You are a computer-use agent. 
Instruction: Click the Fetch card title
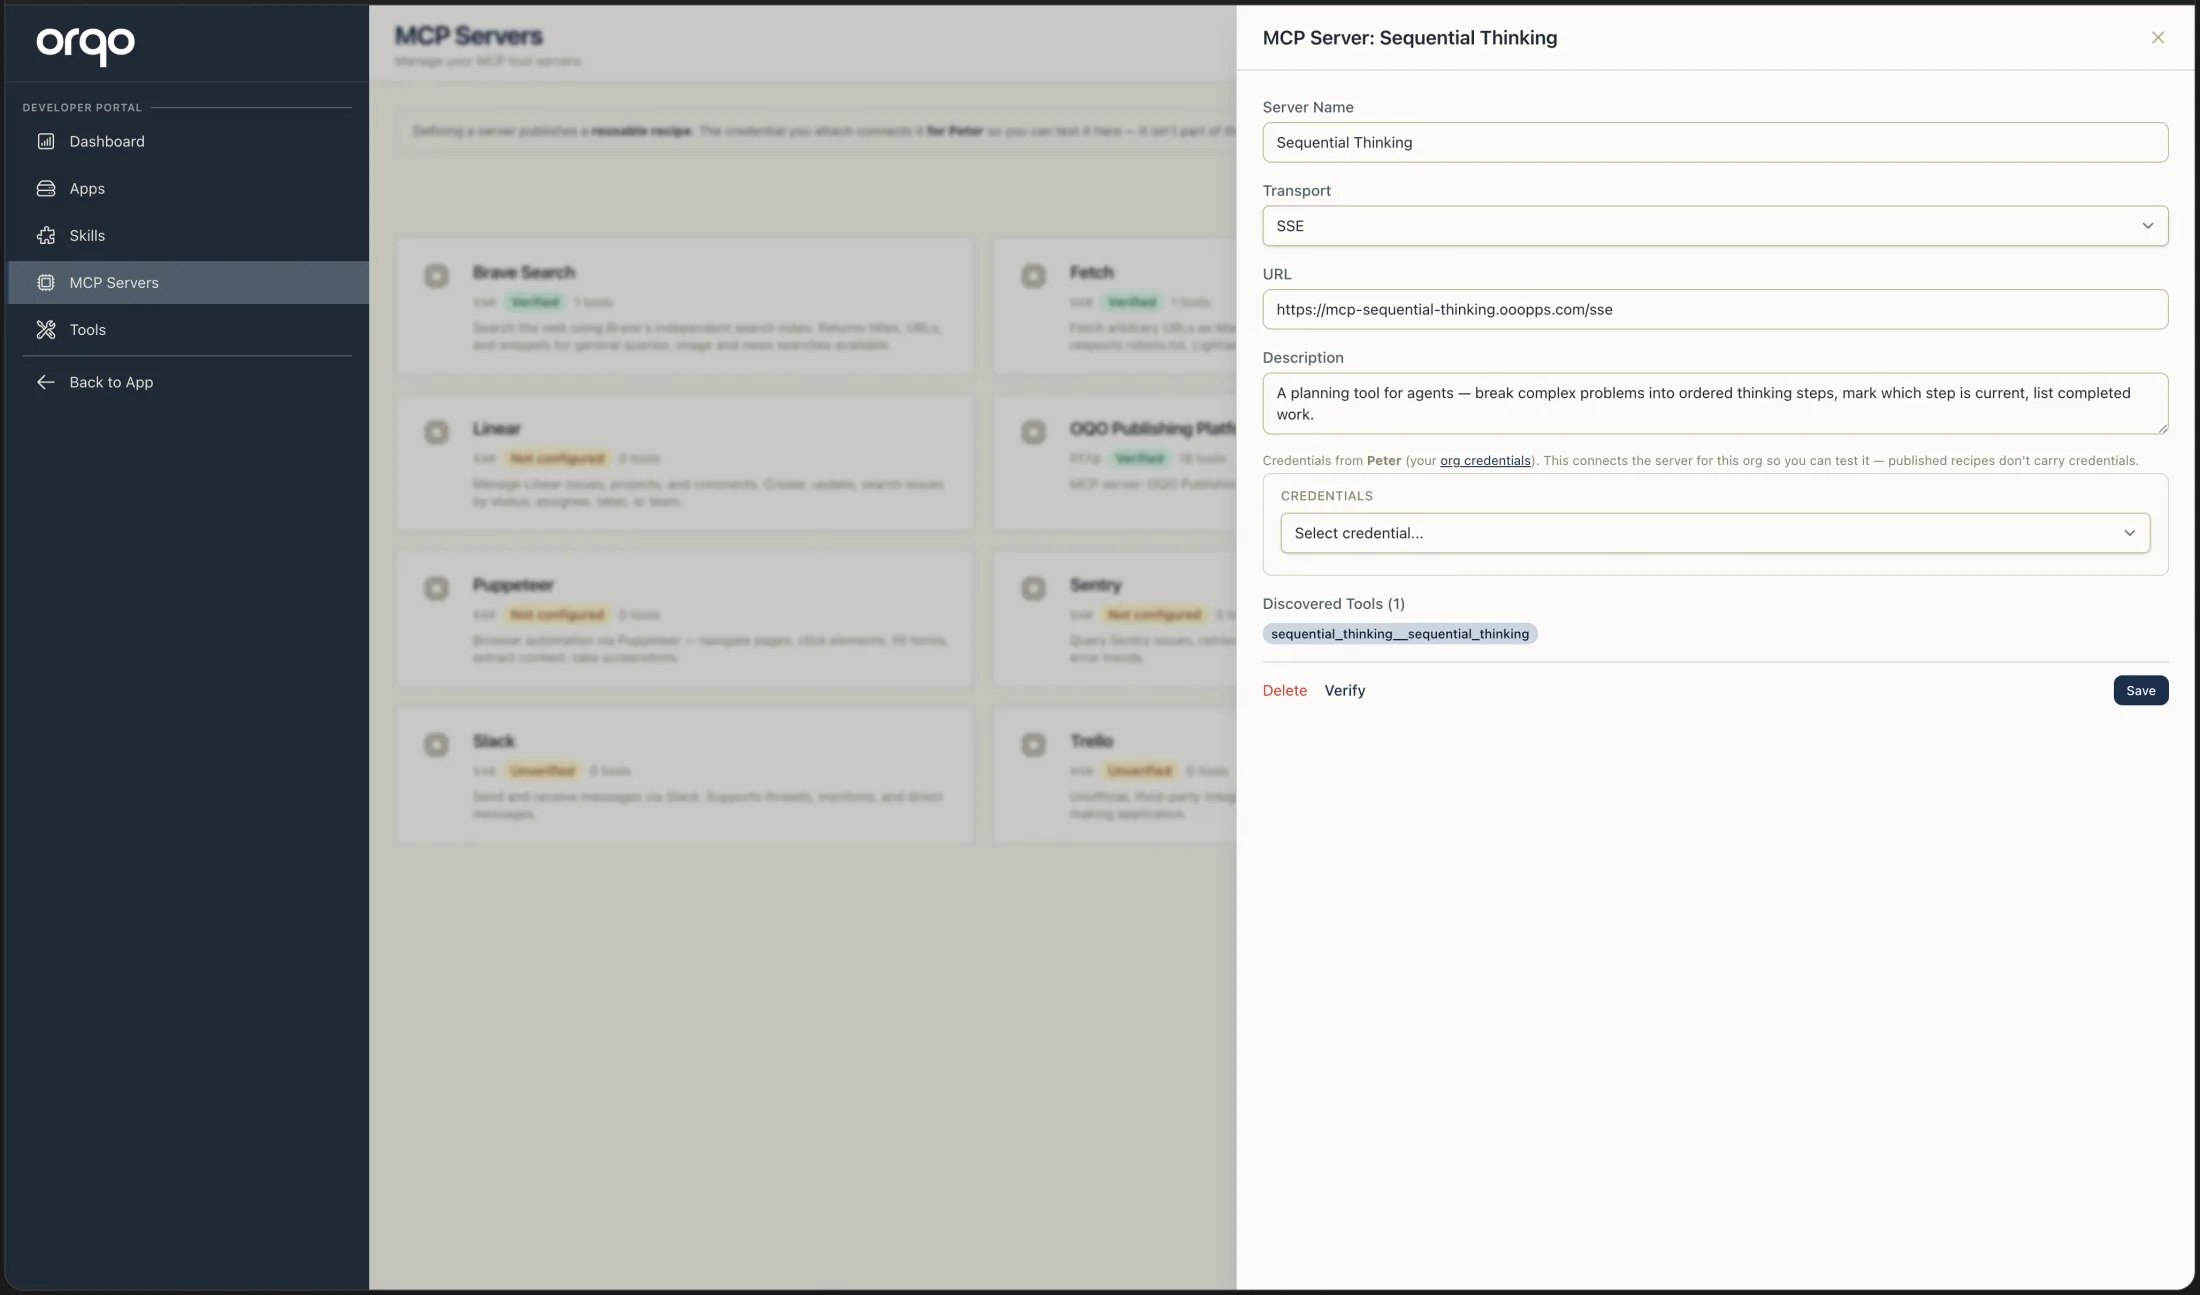[1092, 272]
